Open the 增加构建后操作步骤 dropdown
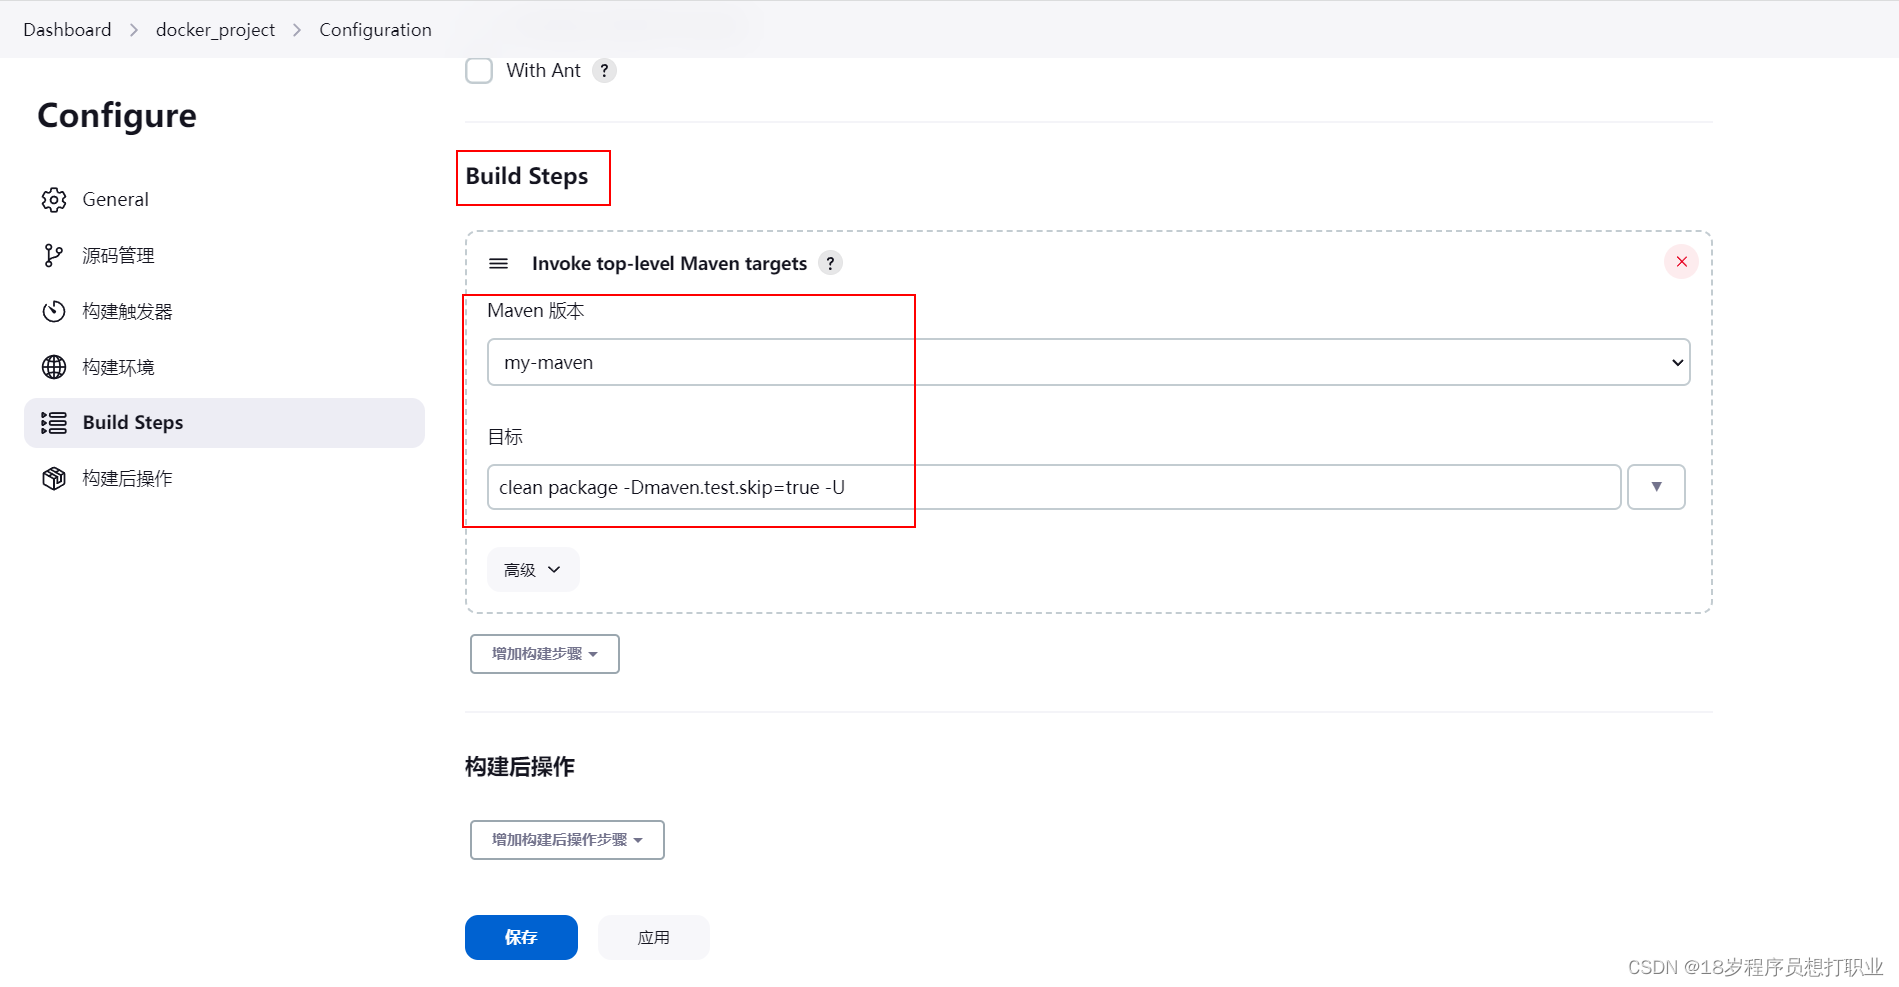The image size is (1899, 987). point(567,840)
